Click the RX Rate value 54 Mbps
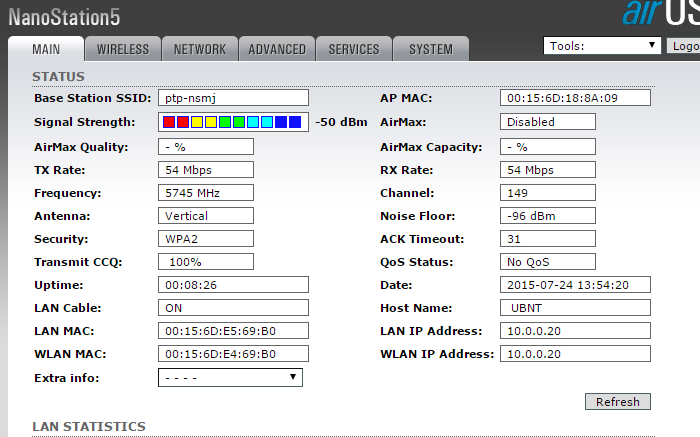 [x=548, y=170]
